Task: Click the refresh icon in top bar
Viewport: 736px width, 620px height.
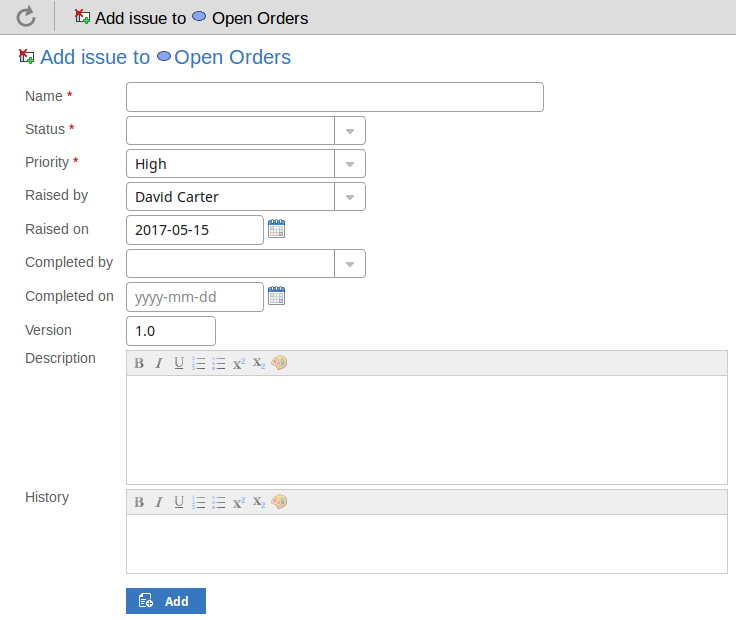Action: [x=26, y=16]
